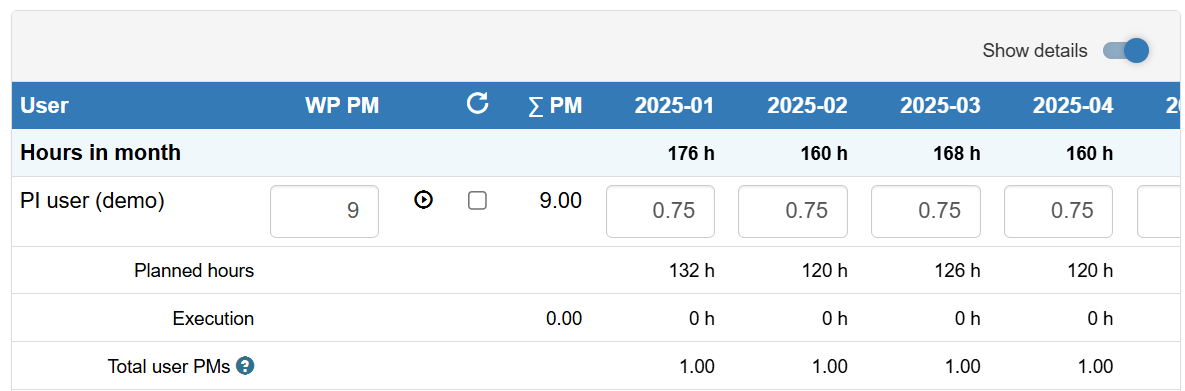
Task: Click the ∑ PM column header
Action: [555, 105]
